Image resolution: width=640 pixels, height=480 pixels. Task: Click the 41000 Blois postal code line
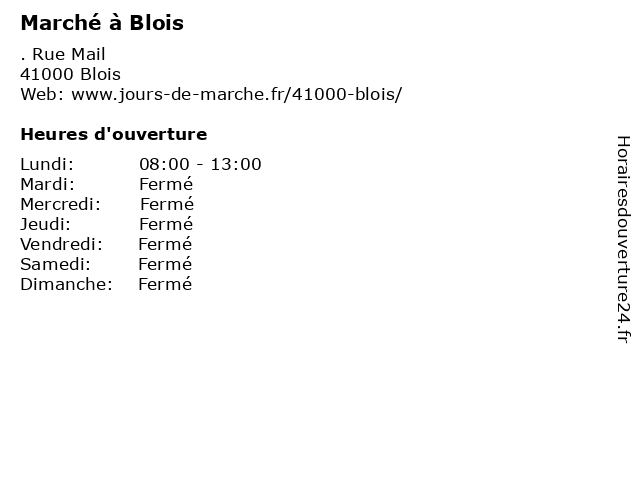coord(71,74)
